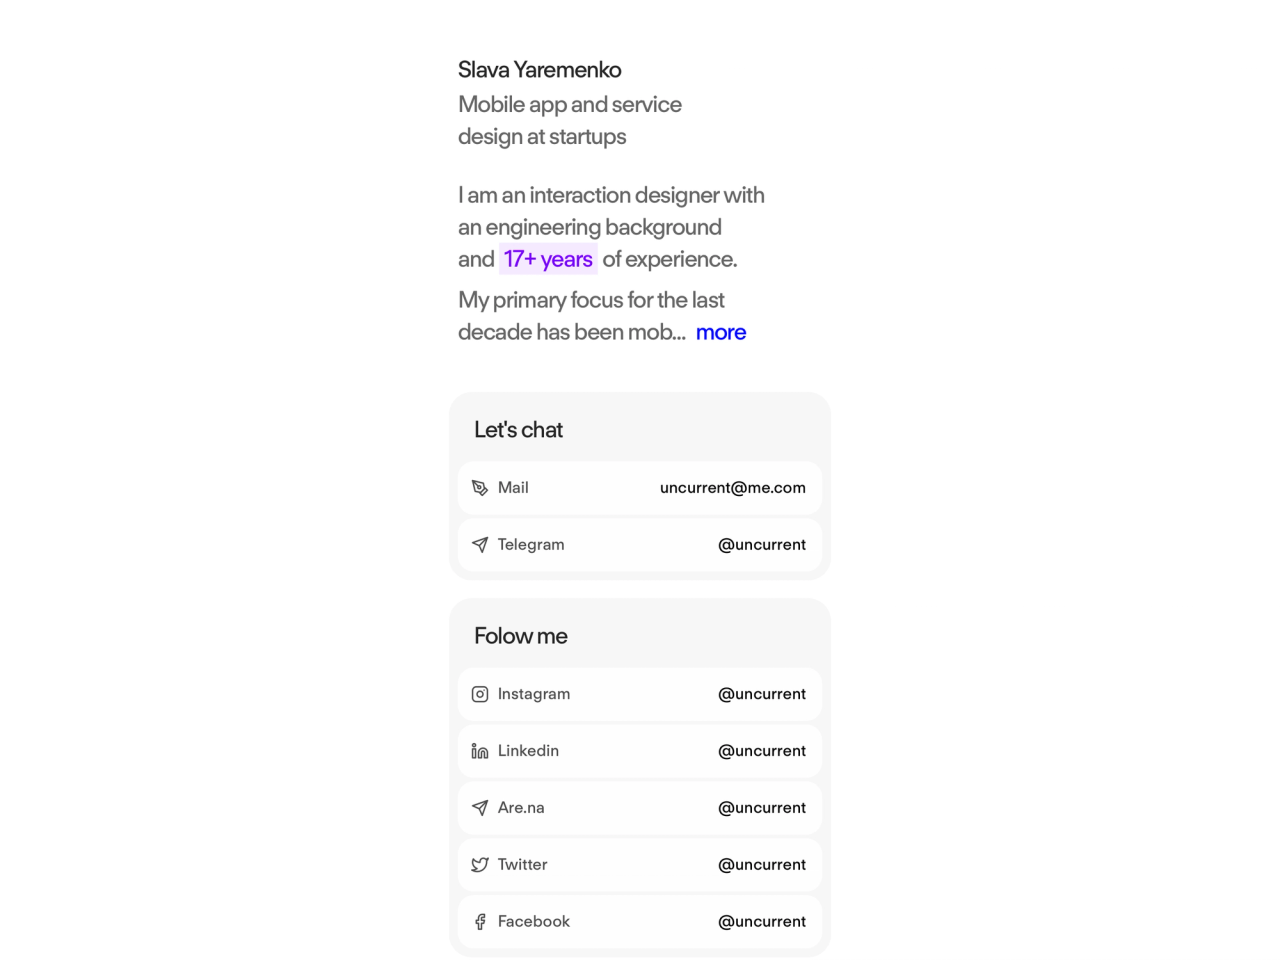Select the Twitter row label

pyautogui.click(x=522, y=865)
